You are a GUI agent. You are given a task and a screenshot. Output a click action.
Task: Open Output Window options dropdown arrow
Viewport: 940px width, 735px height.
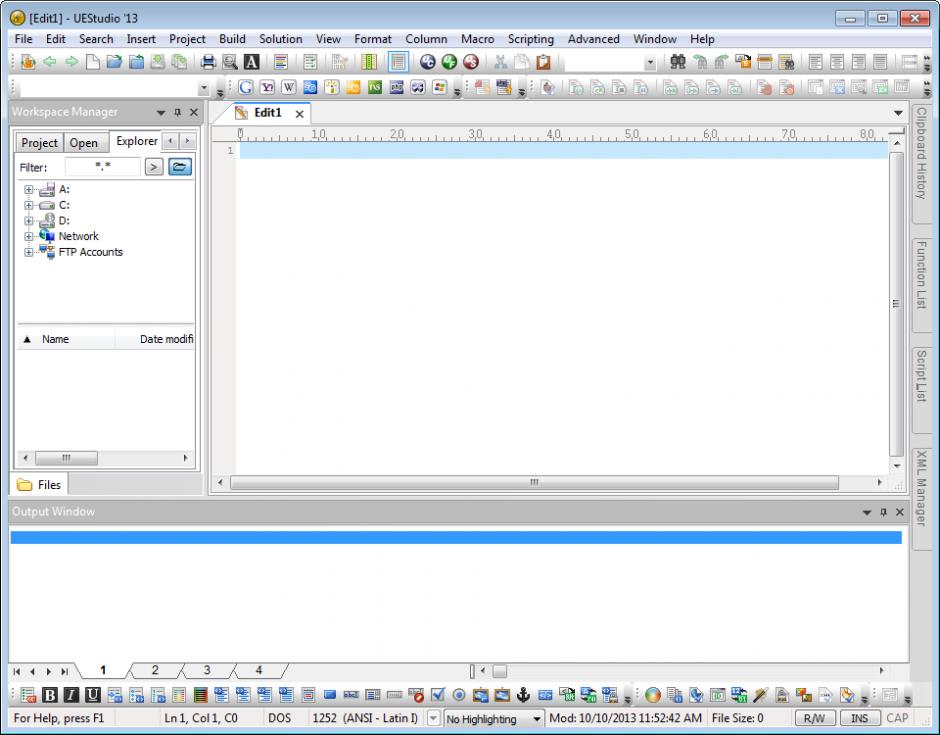[866, 512]
